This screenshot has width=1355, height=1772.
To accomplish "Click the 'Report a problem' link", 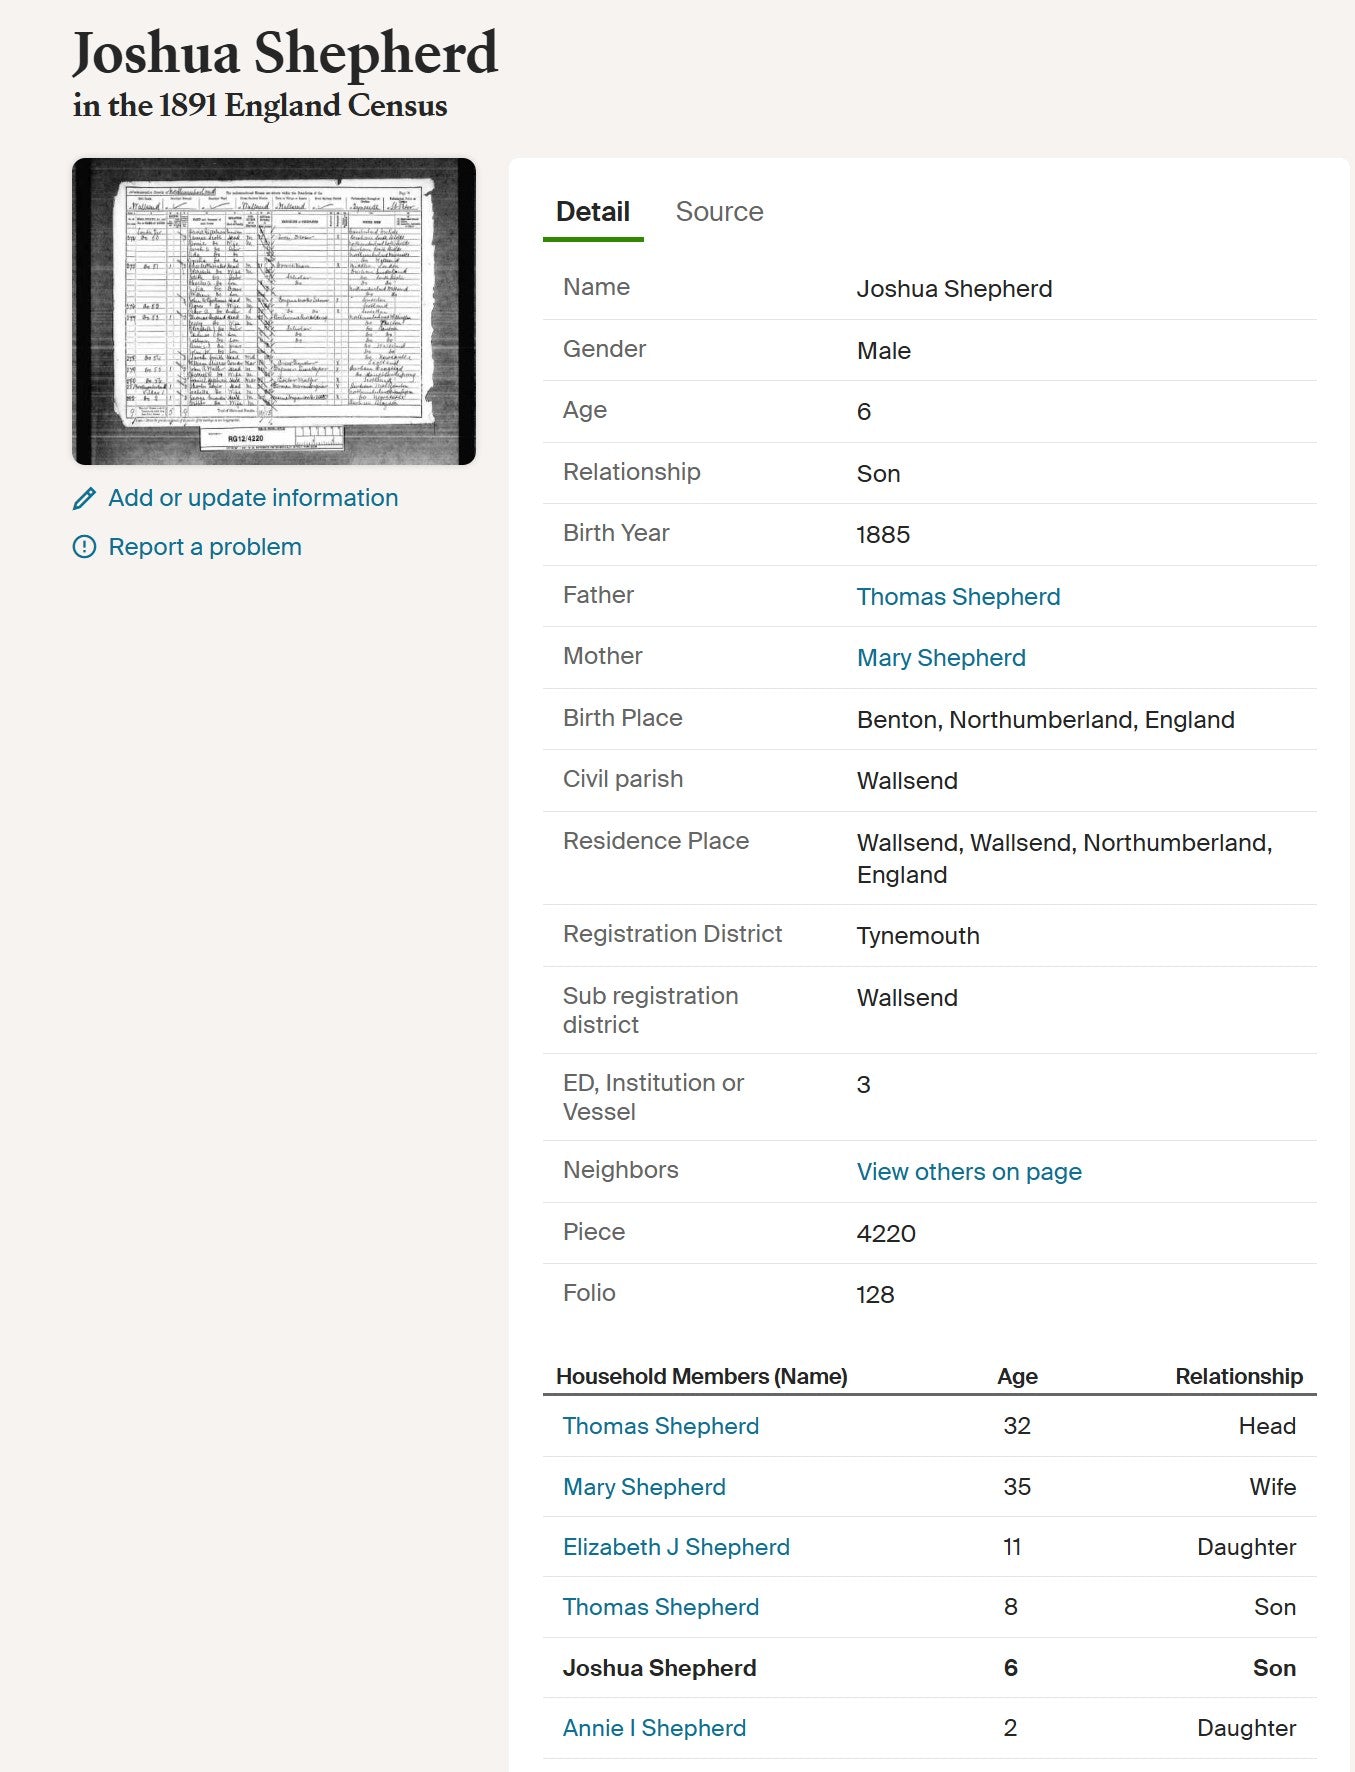I will [x=205, y=547].
